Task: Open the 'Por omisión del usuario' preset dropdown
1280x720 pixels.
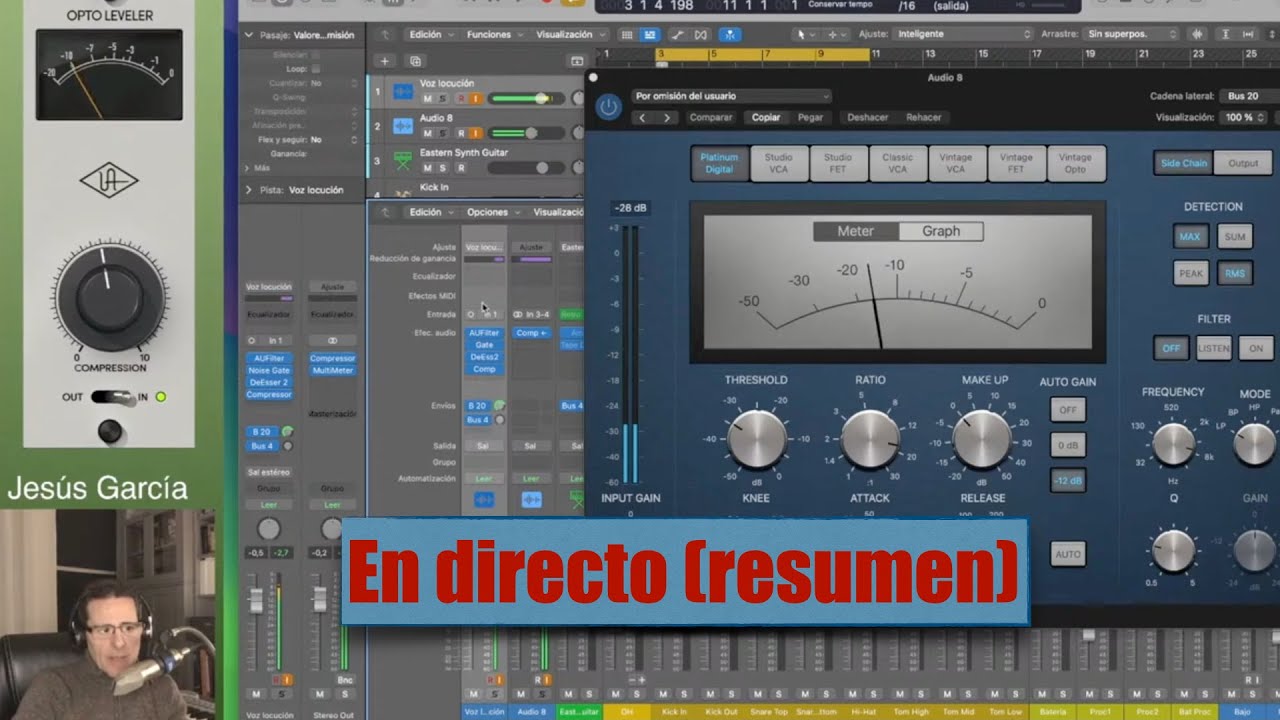Action: coord(731,96)
